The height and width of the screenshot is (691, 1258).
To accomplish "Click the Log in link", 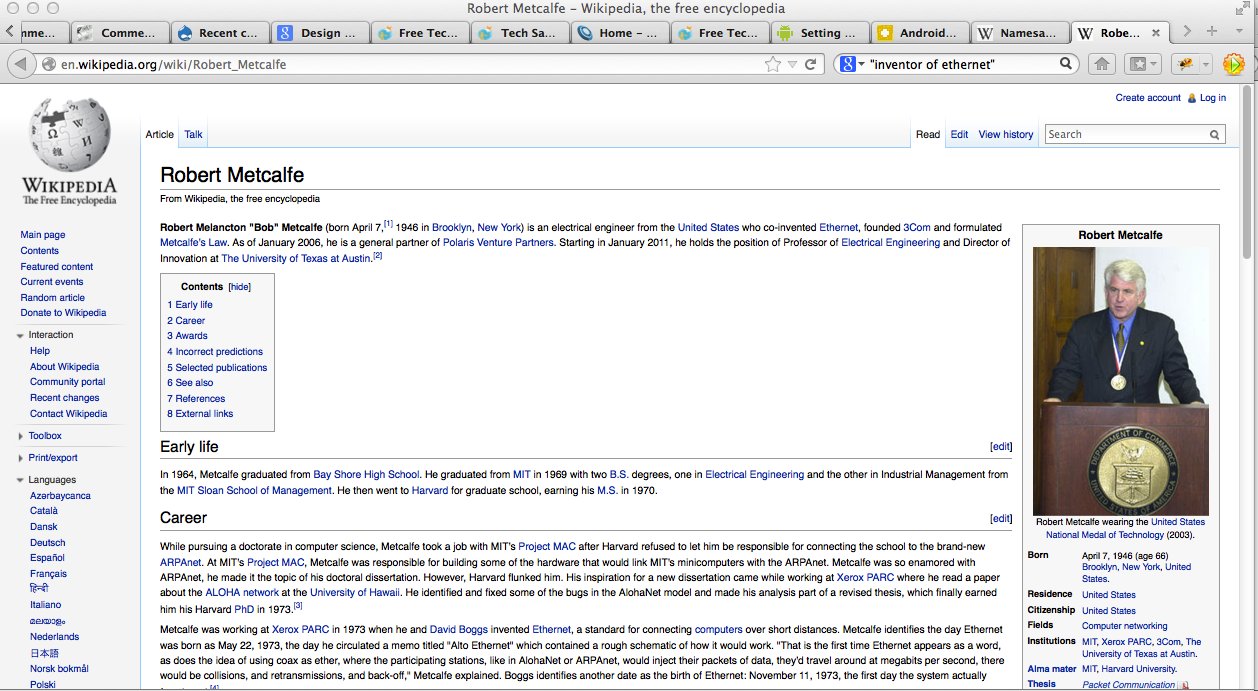I will tap(1213, 98).
